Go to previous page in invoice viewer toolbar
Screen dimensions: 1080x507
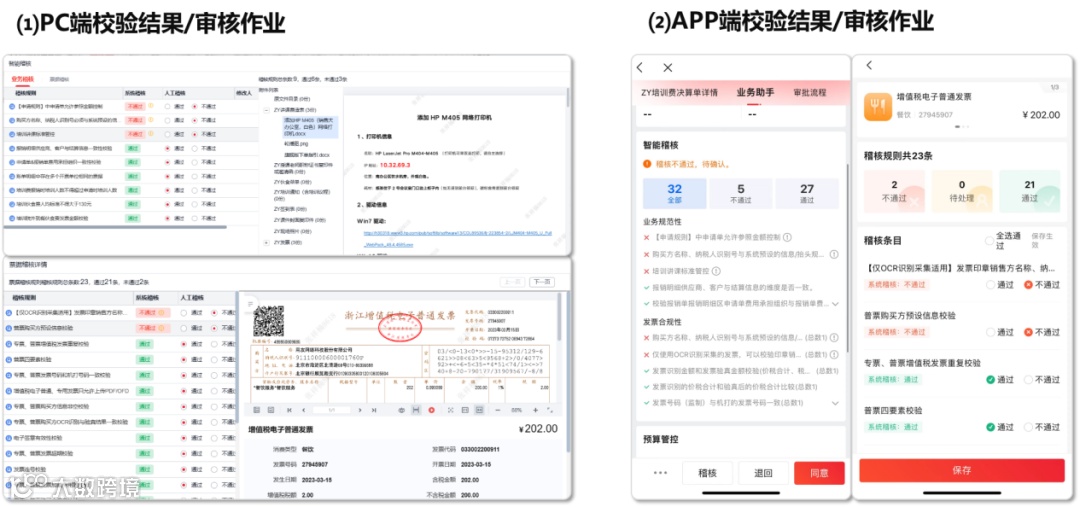(x=303, y=410)
